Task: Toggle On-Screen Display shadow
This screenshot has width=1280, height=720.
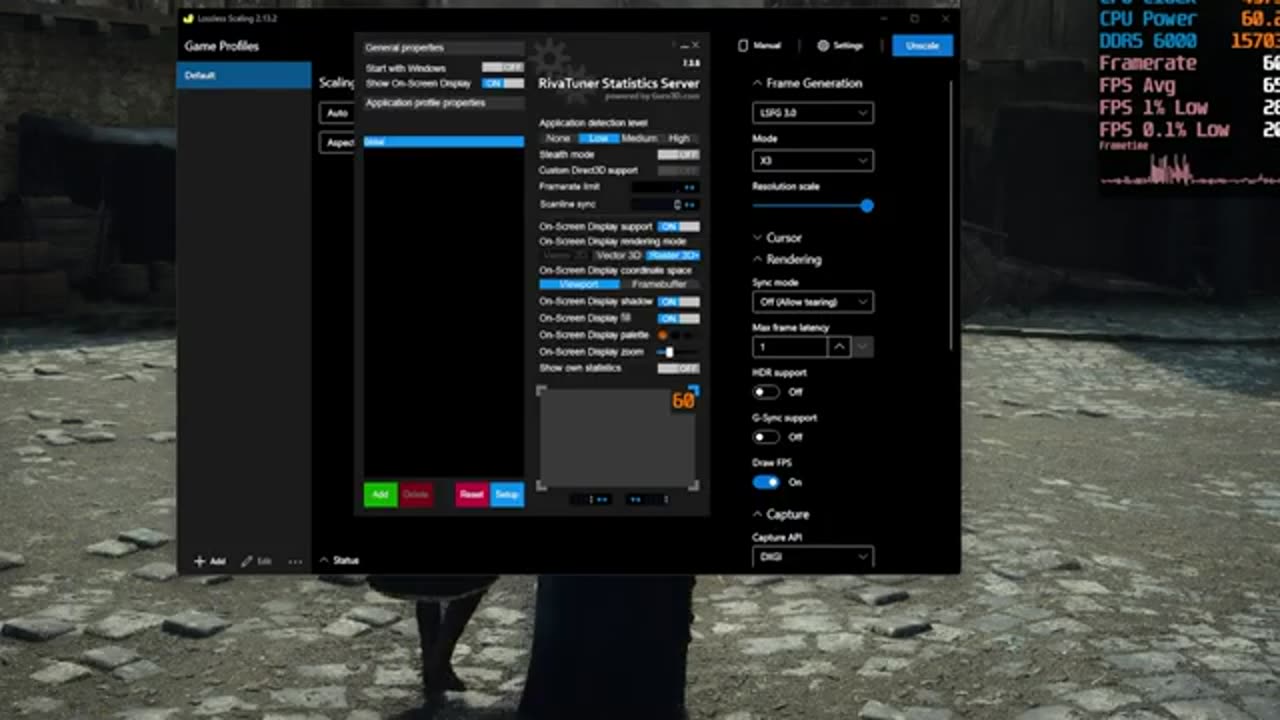Action: coord(678,301)
